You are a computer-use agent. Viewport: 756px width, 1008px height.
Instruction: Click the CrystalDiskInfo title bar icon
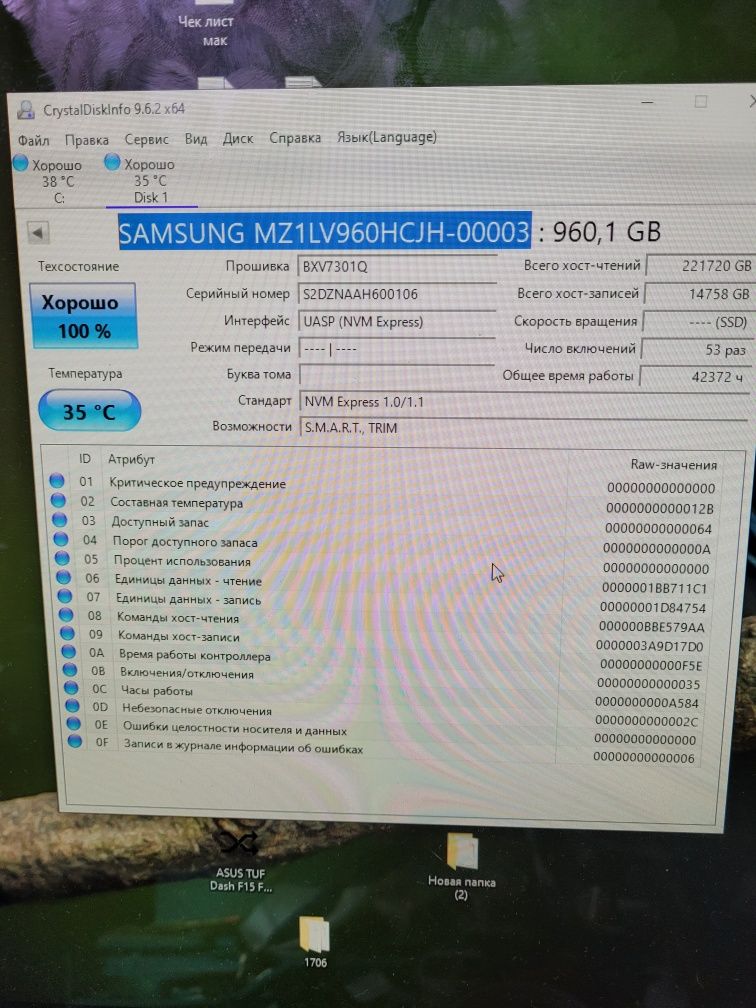[x=26, y=110]
